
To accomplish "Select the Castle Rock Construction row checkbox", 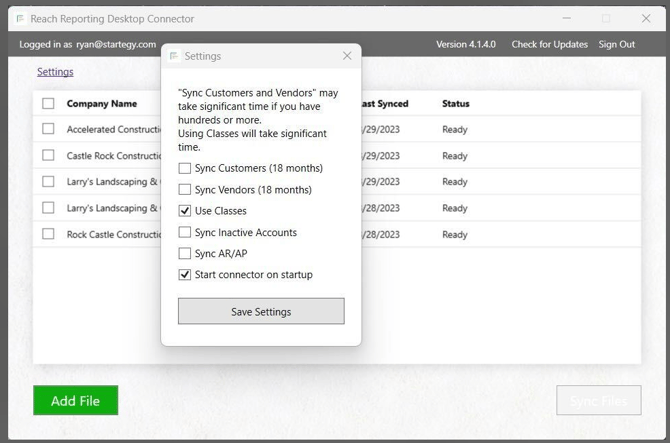I will click(48, 155).
